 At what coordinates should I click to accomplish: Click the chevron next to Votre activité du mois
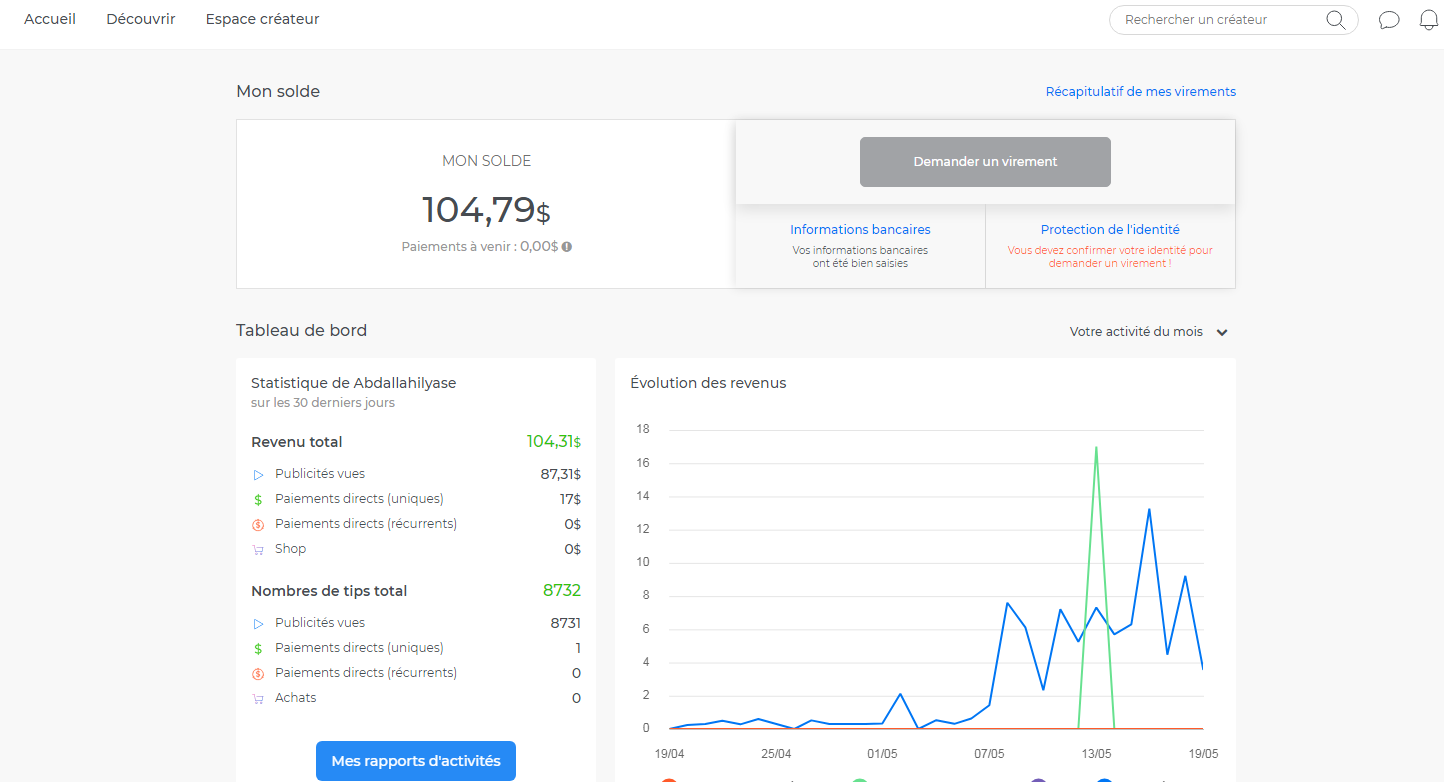click(1222, 332)
